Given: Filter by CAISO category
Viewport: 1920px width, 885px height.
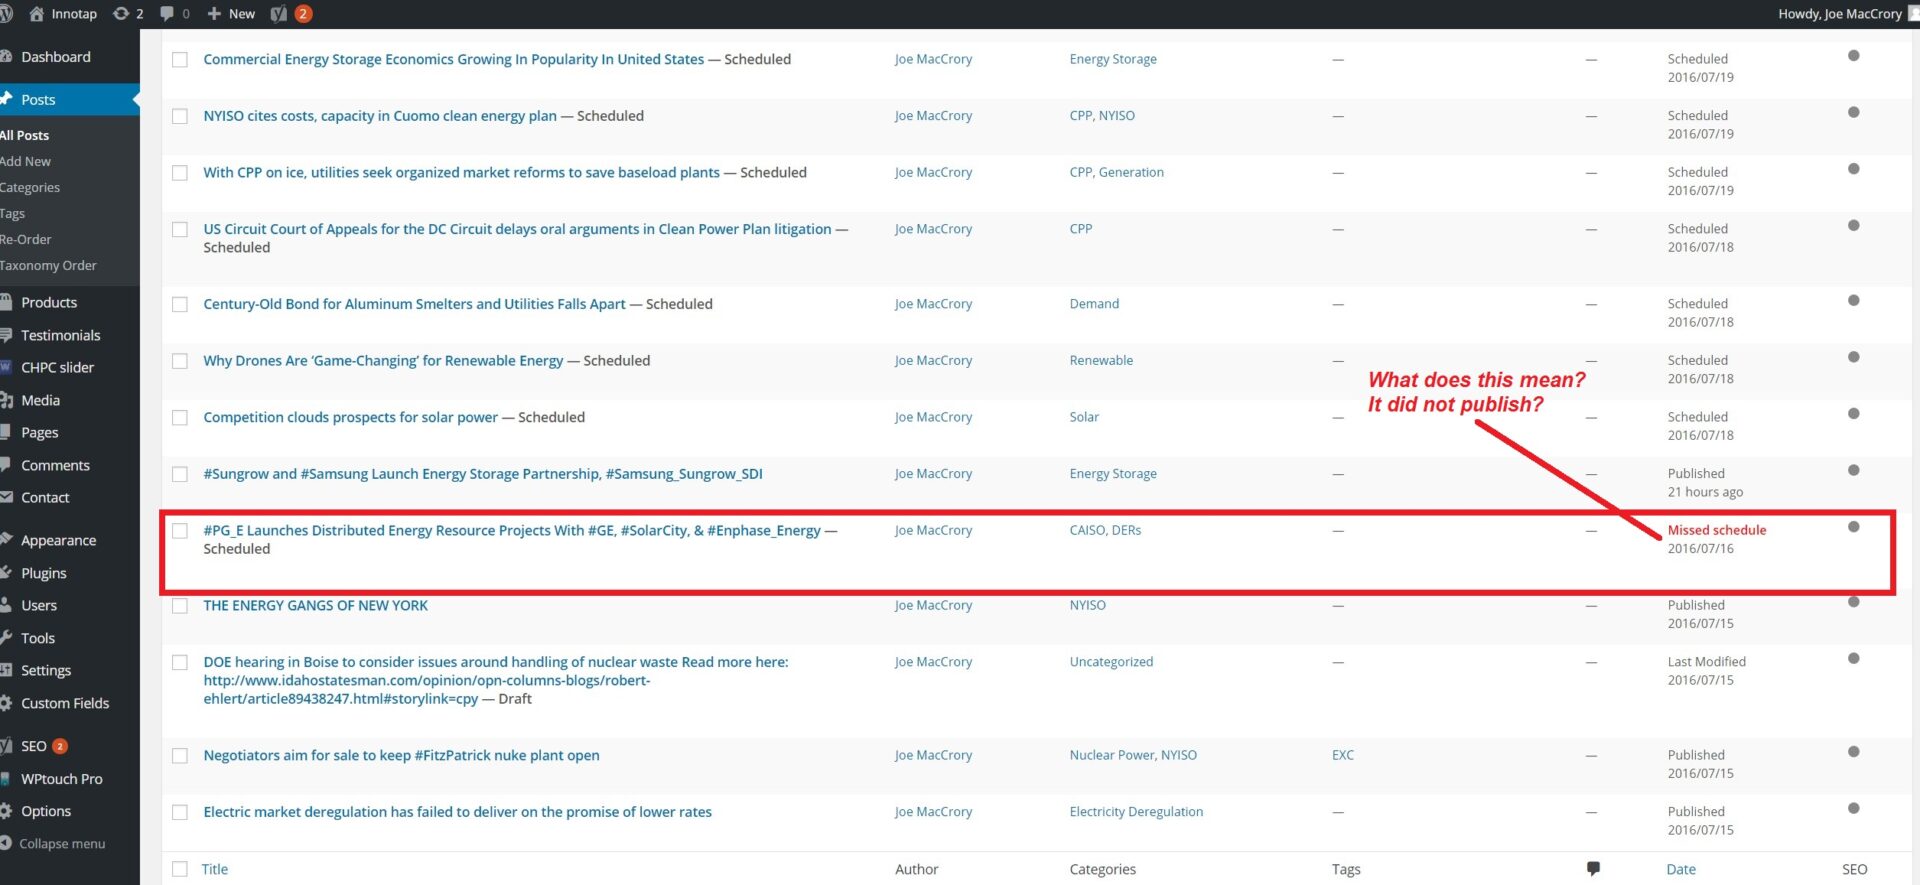Looking at the screenshot, I should [x=1087, y=530].
